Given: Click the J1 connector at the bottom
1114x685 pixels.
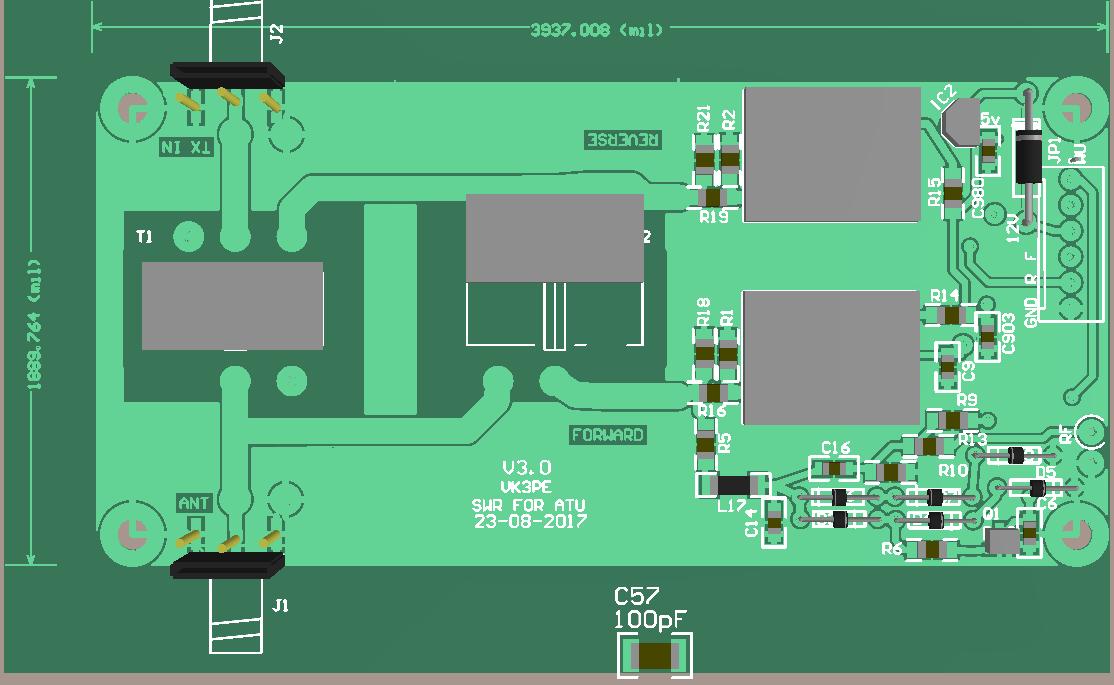Looking at the screenshot, I should click(x=227, y=567).
